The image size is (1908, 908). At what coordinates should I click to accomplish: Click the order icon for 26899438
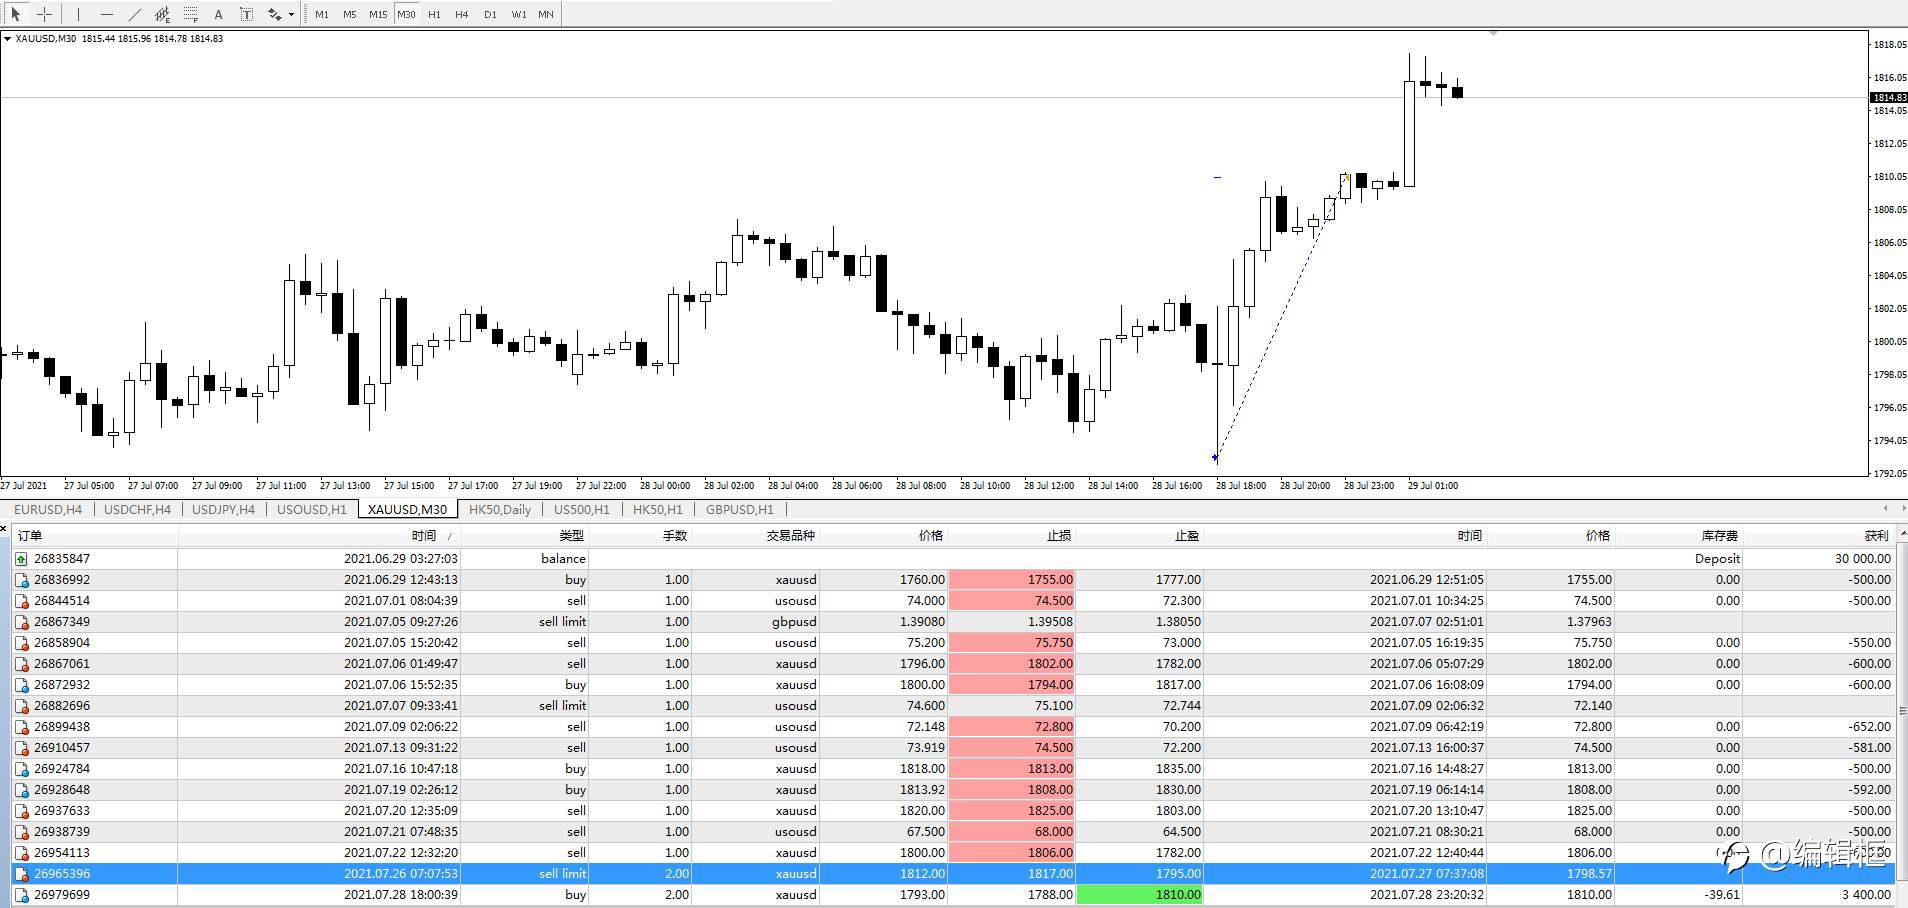tap(22, 727)
